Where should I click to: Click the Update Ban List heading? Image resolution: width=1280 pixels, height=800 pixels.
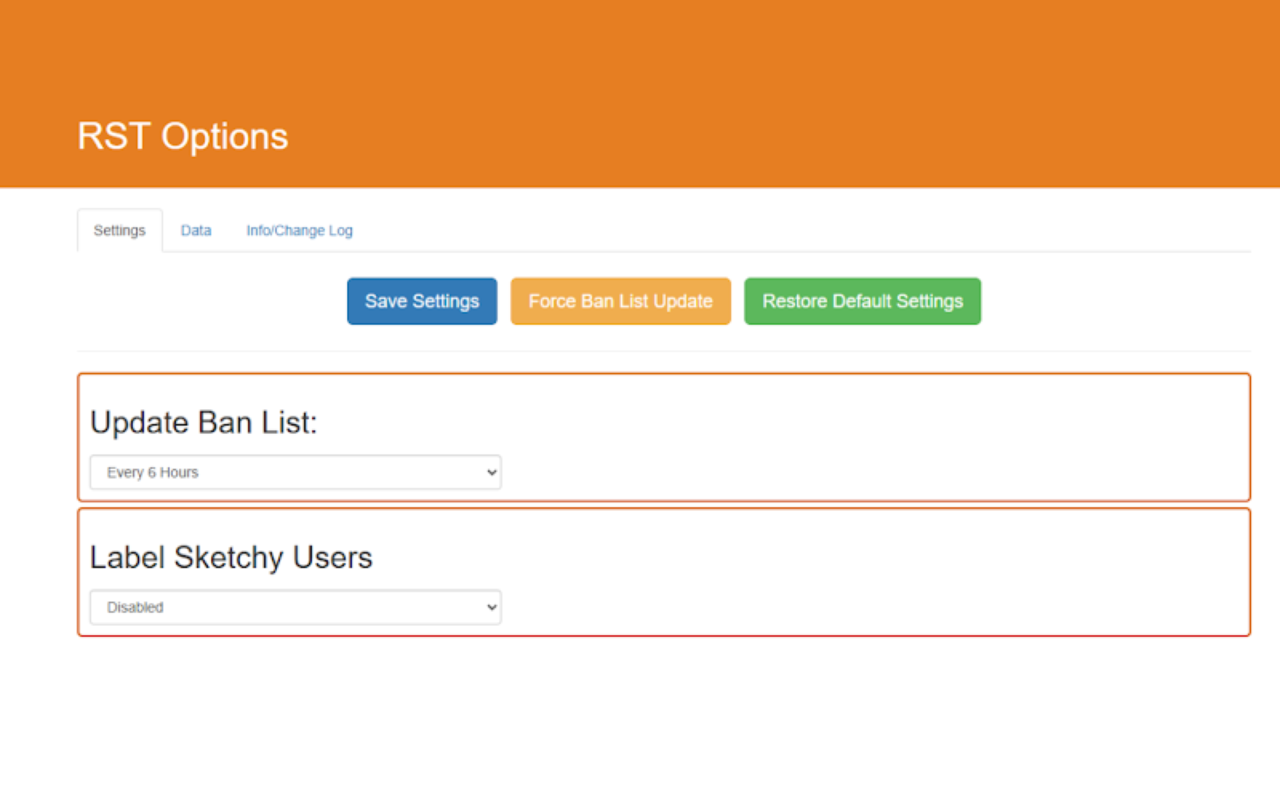(203, 423)
